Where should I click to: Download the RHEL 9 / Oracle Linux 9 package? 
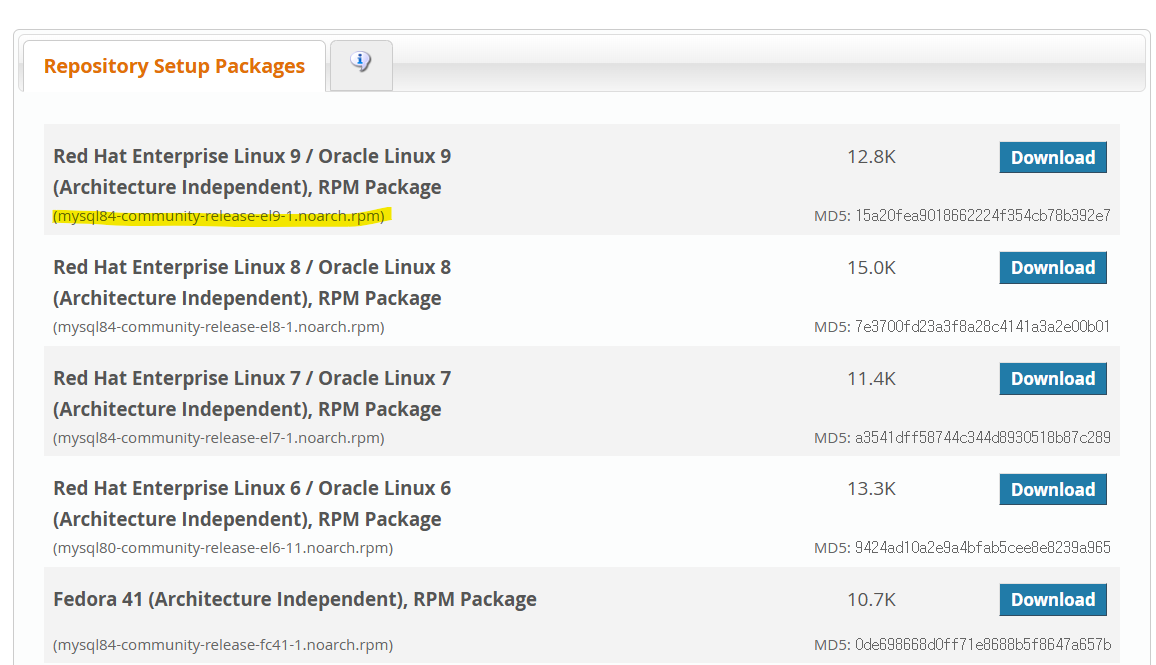pos(1053,157)
